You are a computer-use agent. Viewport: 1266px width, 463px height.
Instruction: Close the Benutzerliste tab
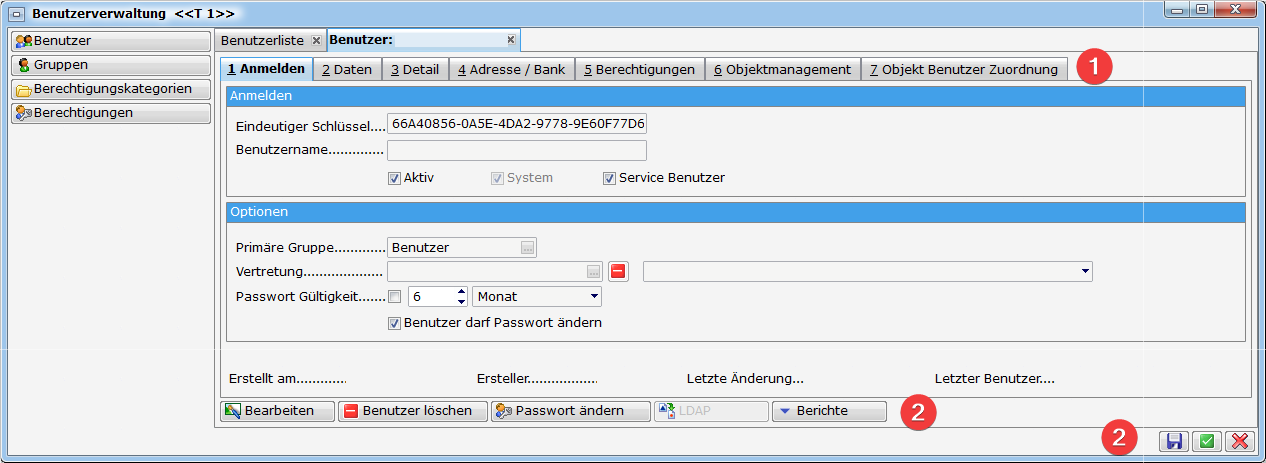[316, 40]
